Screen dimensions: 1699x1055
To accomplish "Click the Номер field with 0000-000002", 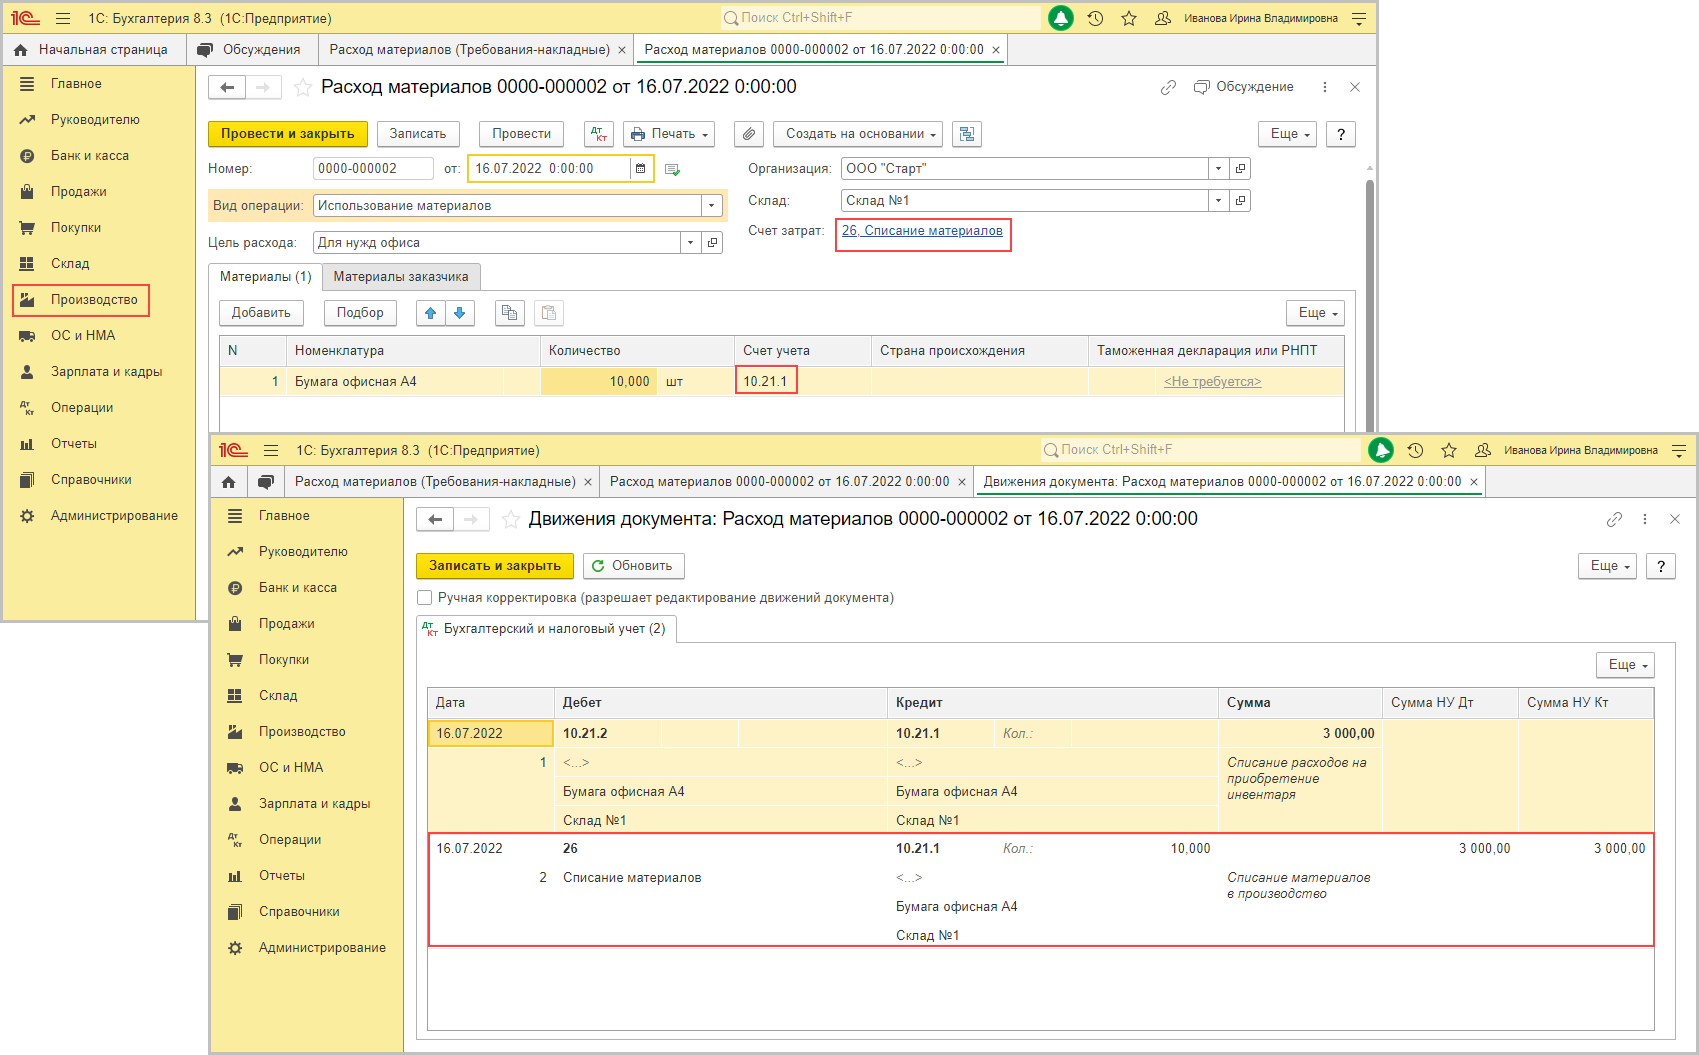I will 373,169.
